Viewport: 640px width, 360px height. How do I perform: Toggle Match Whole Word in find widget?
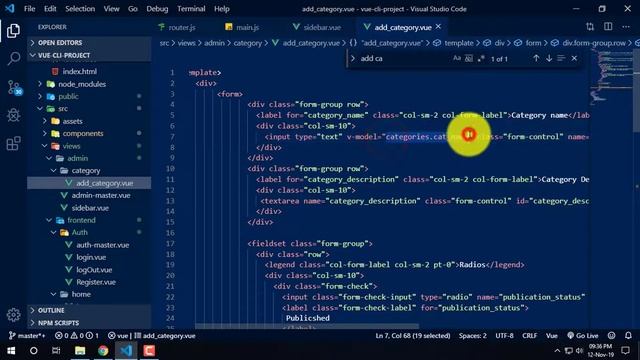tap(469, 58)
